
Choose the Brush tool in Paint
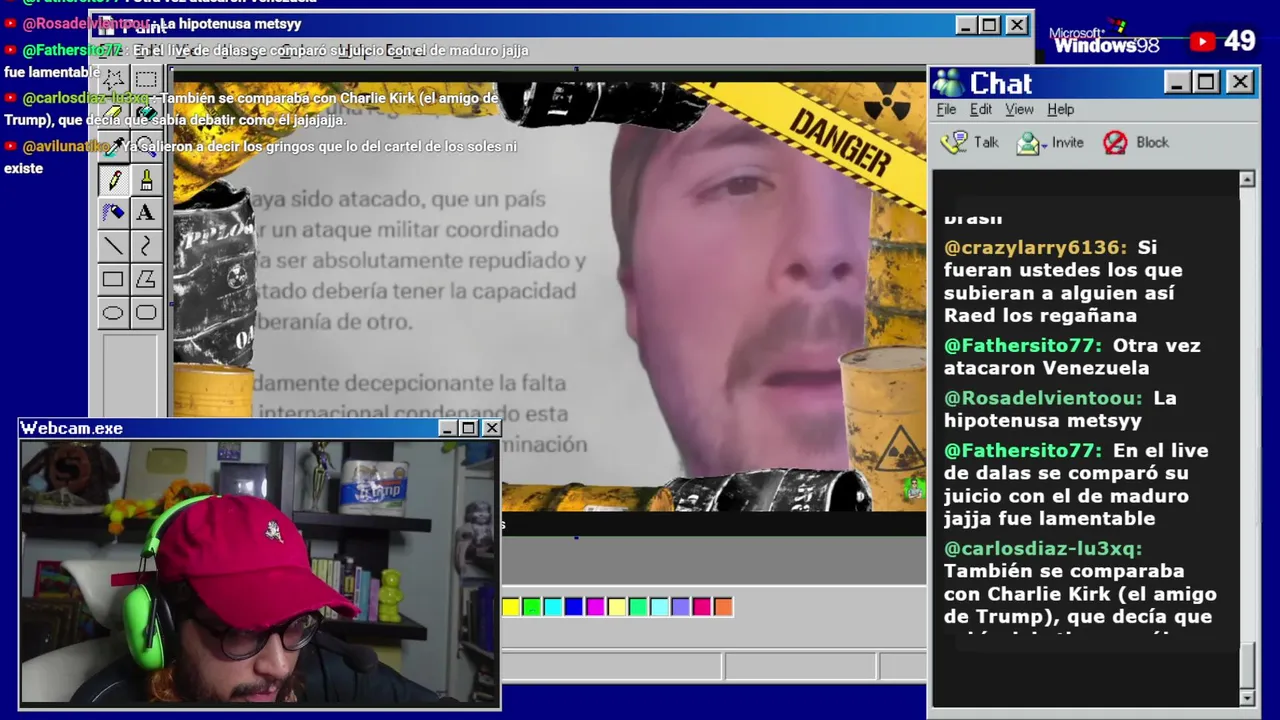[146, 180]
